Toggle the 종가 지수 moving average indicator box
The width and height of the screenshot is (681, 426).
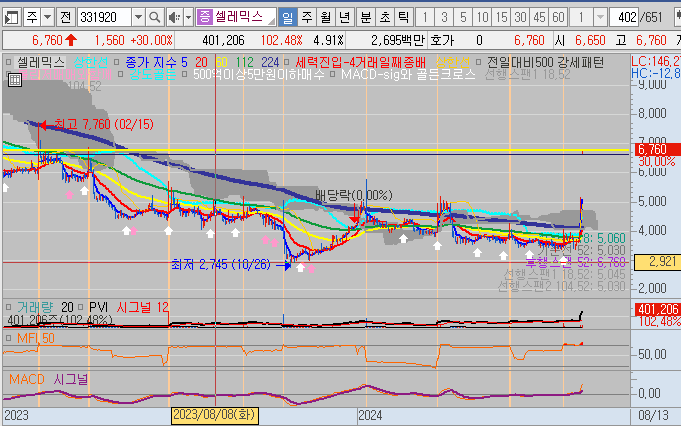pyautogui.click(x=116, y=63)
